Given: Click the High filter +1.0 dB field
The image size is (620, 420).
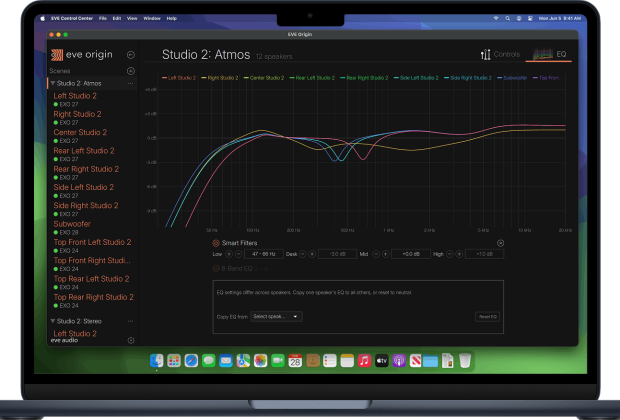Looking at the screenshot, I should pyautogui.click(x=484, y=254).
